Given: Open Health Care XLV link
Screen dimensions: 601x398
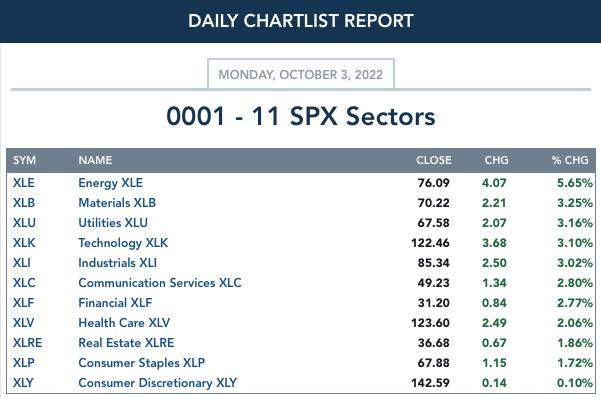Looking at the screenshot, I should point(124,322).
